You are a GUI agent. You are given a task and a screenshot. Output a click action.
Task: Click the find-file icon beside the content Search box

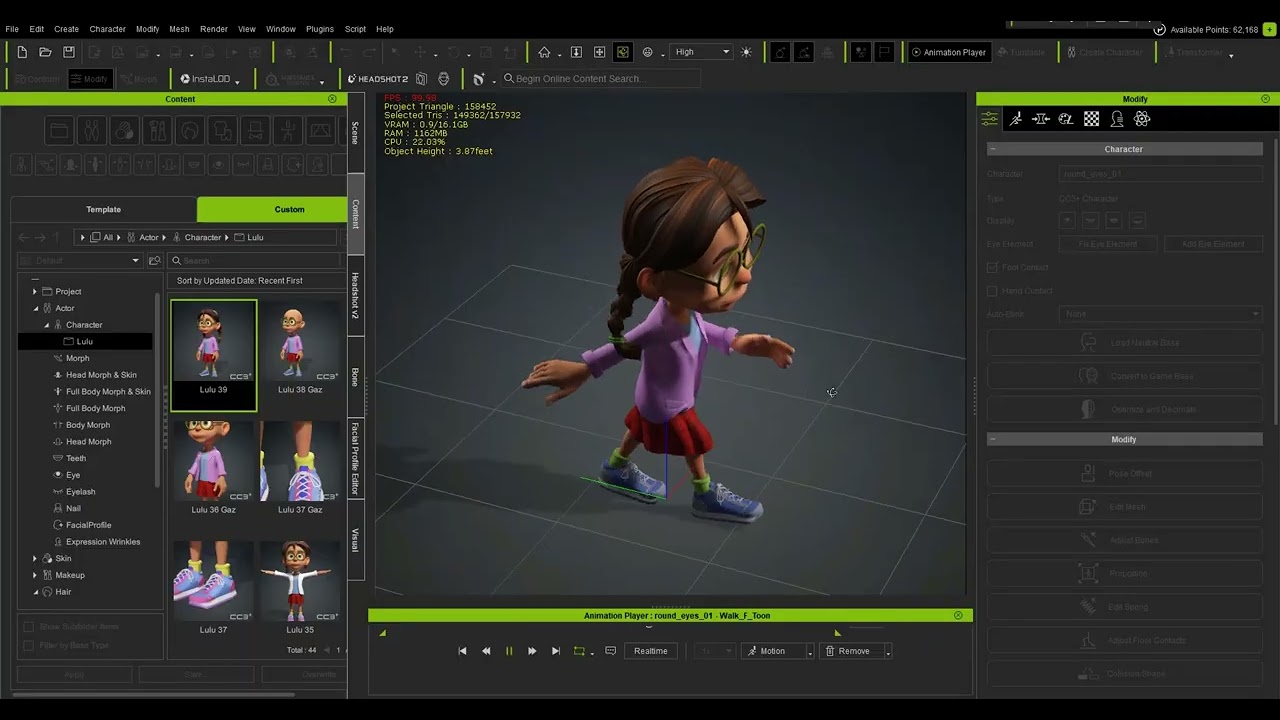click(154, 261)
